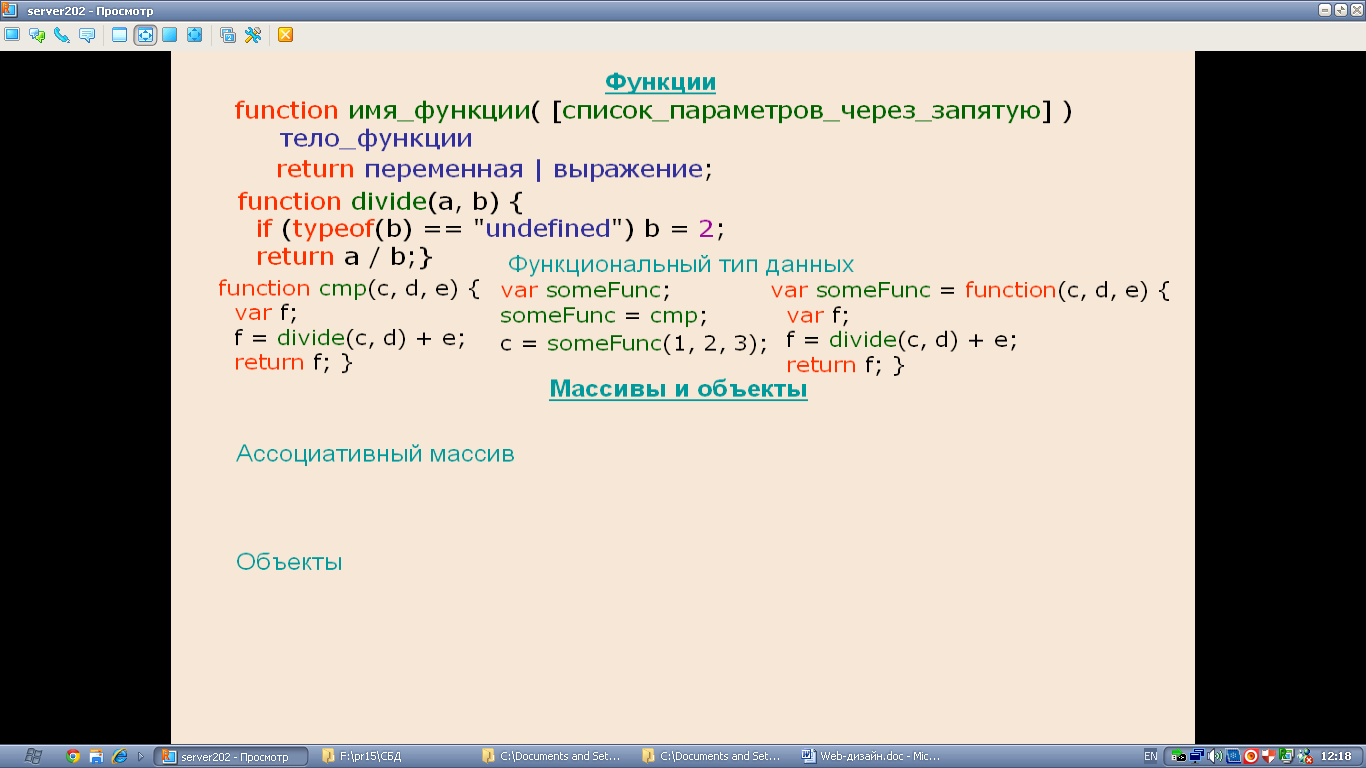Click the green R monitor tray icon
Image resolution: width=1366 pixels, height=768 pixels.
tap(1286, 756)
